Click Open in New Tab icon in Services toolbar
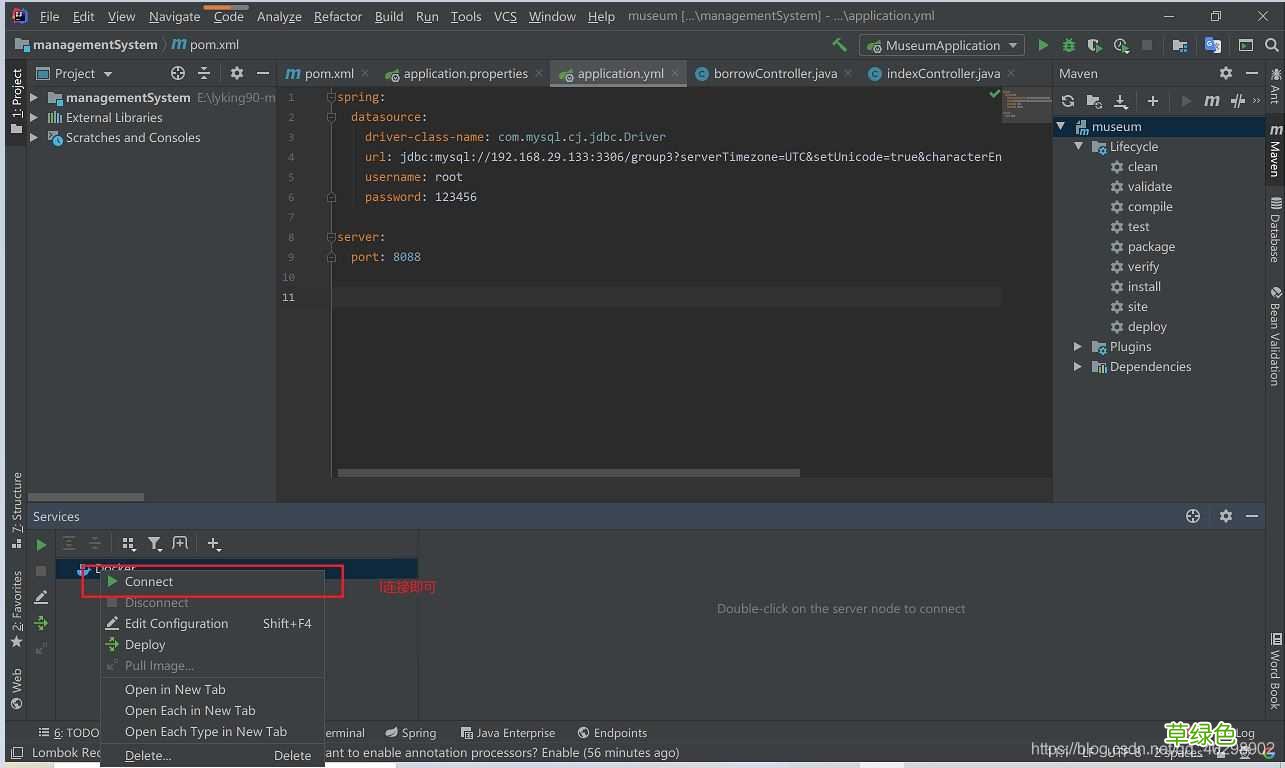This screenshot has width=1285, height=768. 180,544
